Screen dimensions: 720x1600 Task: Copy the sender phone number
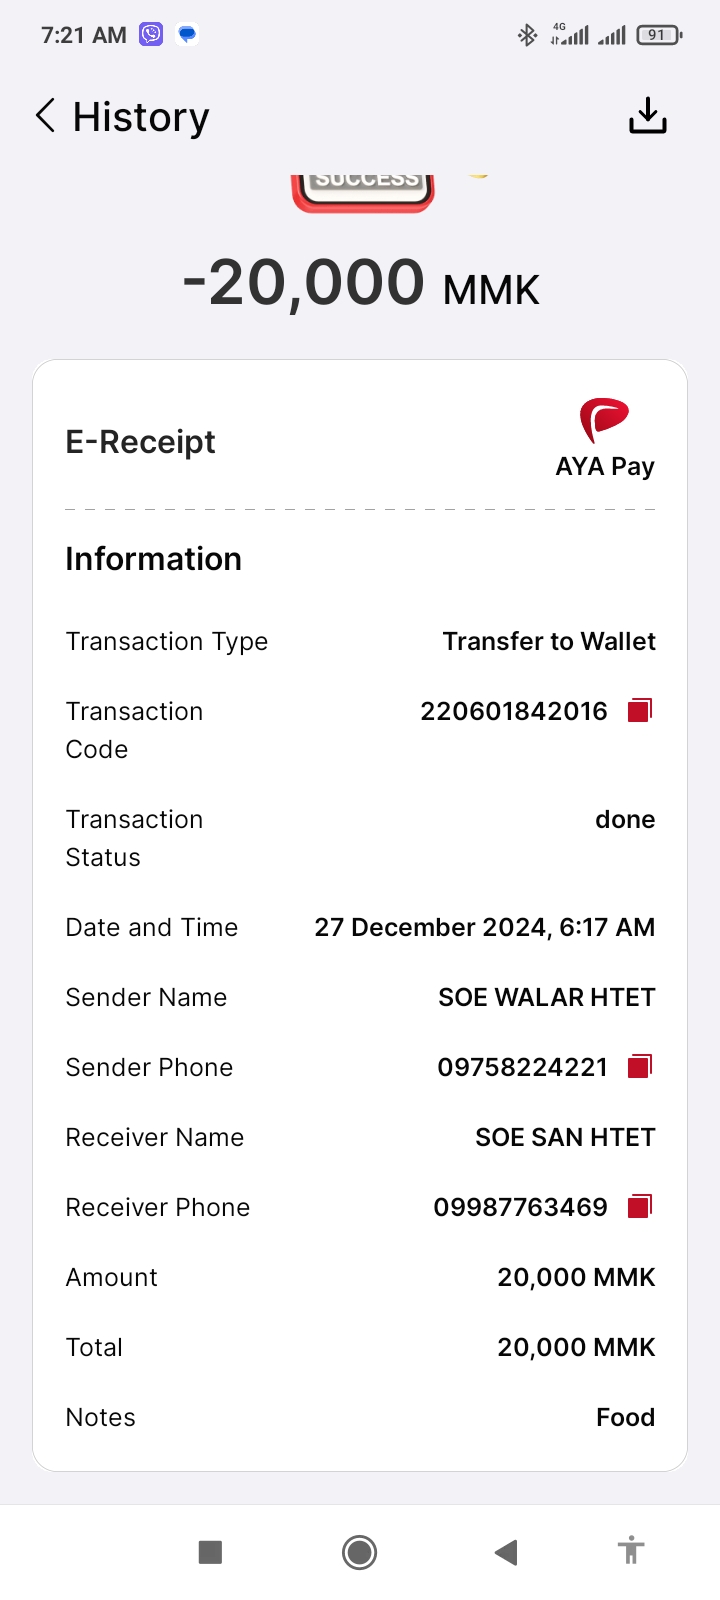(x=639, y=1067)
